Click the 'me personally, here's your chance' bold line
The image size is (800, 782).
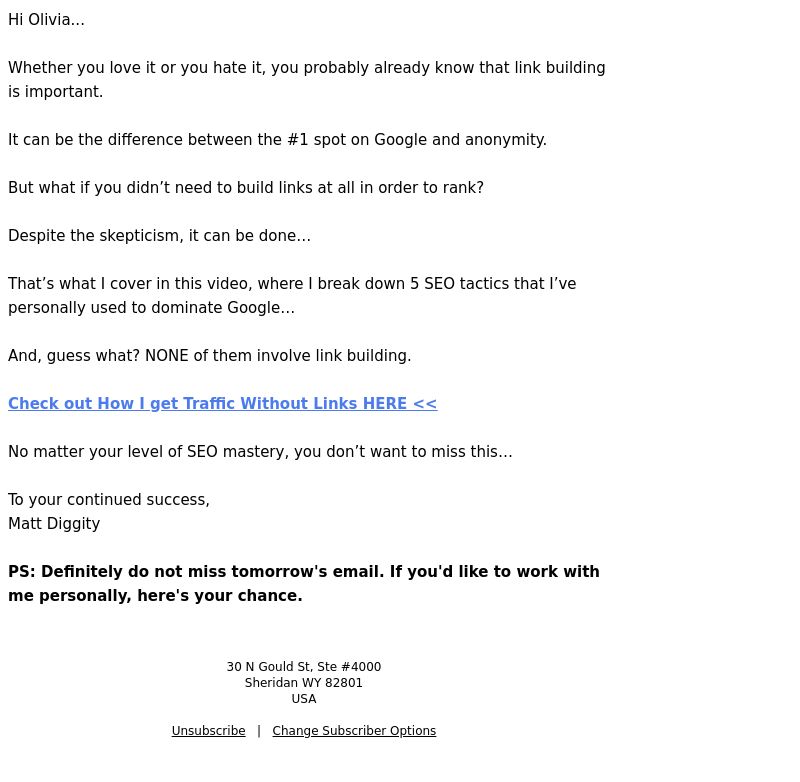pyautogui.click(x=155, y=595)
